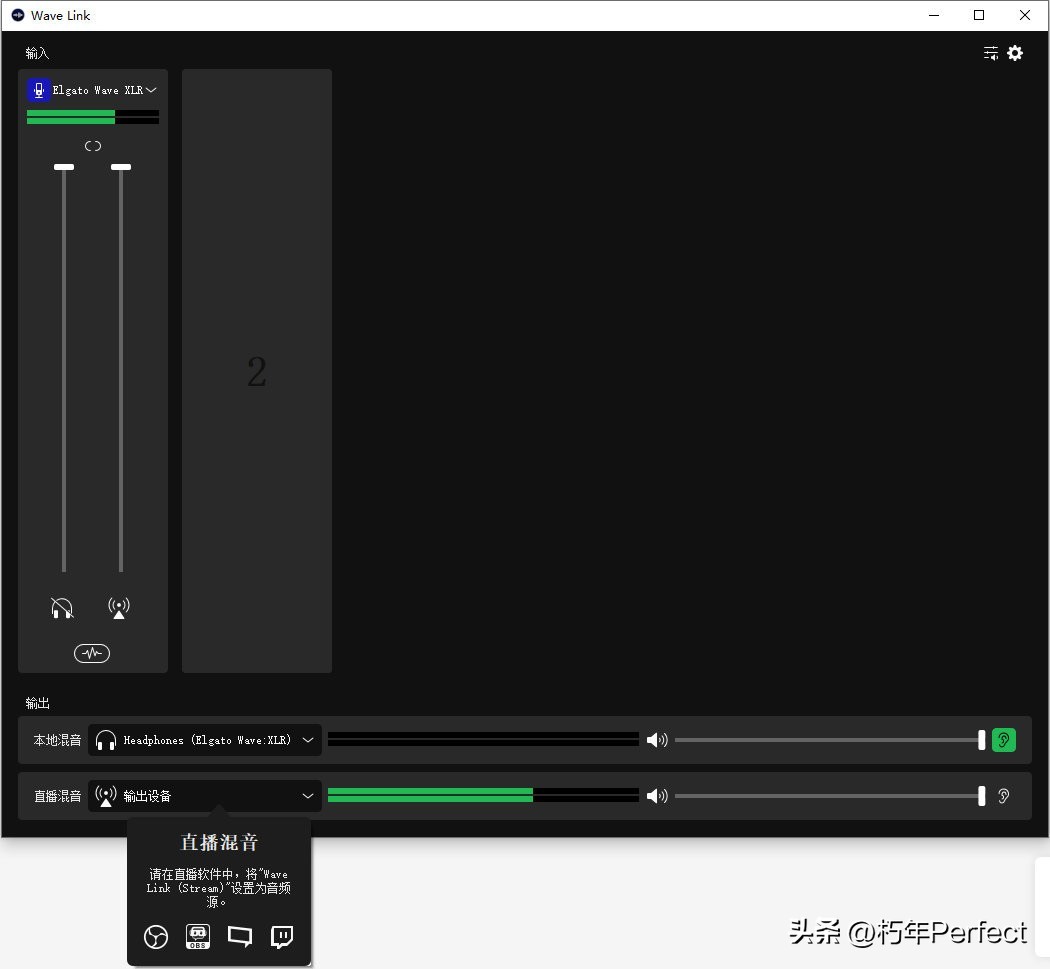Click the Elgato Wave XLR microphone icon
The image size is (1050, 969).
click(x=39, y=90)
